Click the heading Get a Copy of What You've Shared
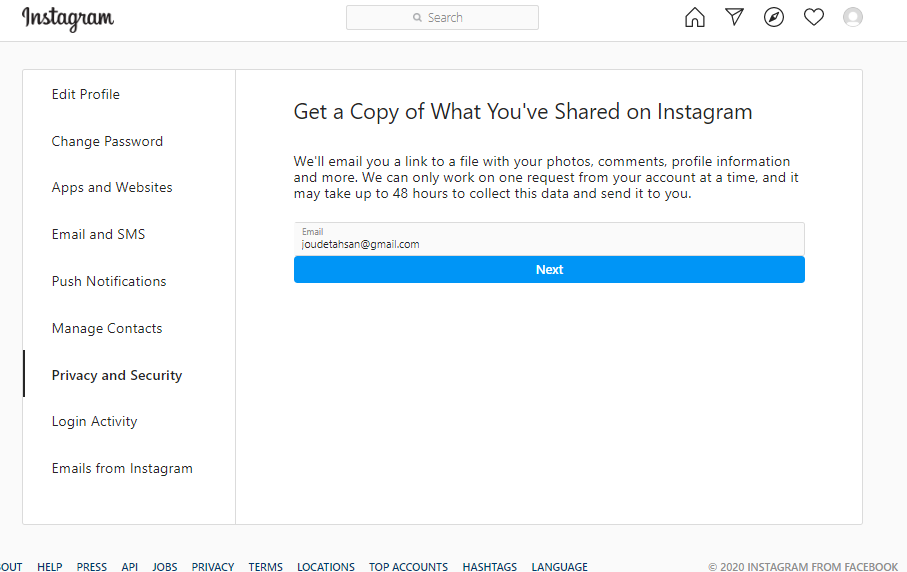Image resolution: width=907 pixels, height=572 pixels. coord(523,112)
